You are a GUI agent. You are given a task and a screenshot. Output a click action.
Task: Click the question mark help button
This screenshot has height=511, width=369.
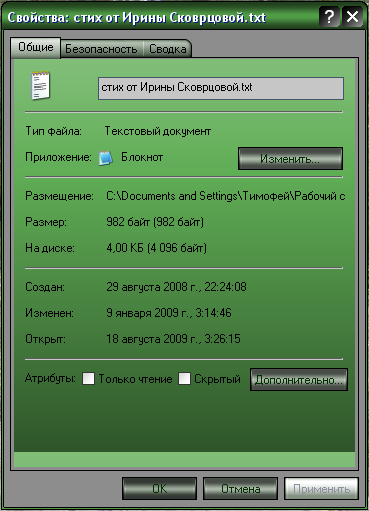click(x=329, y=17)
